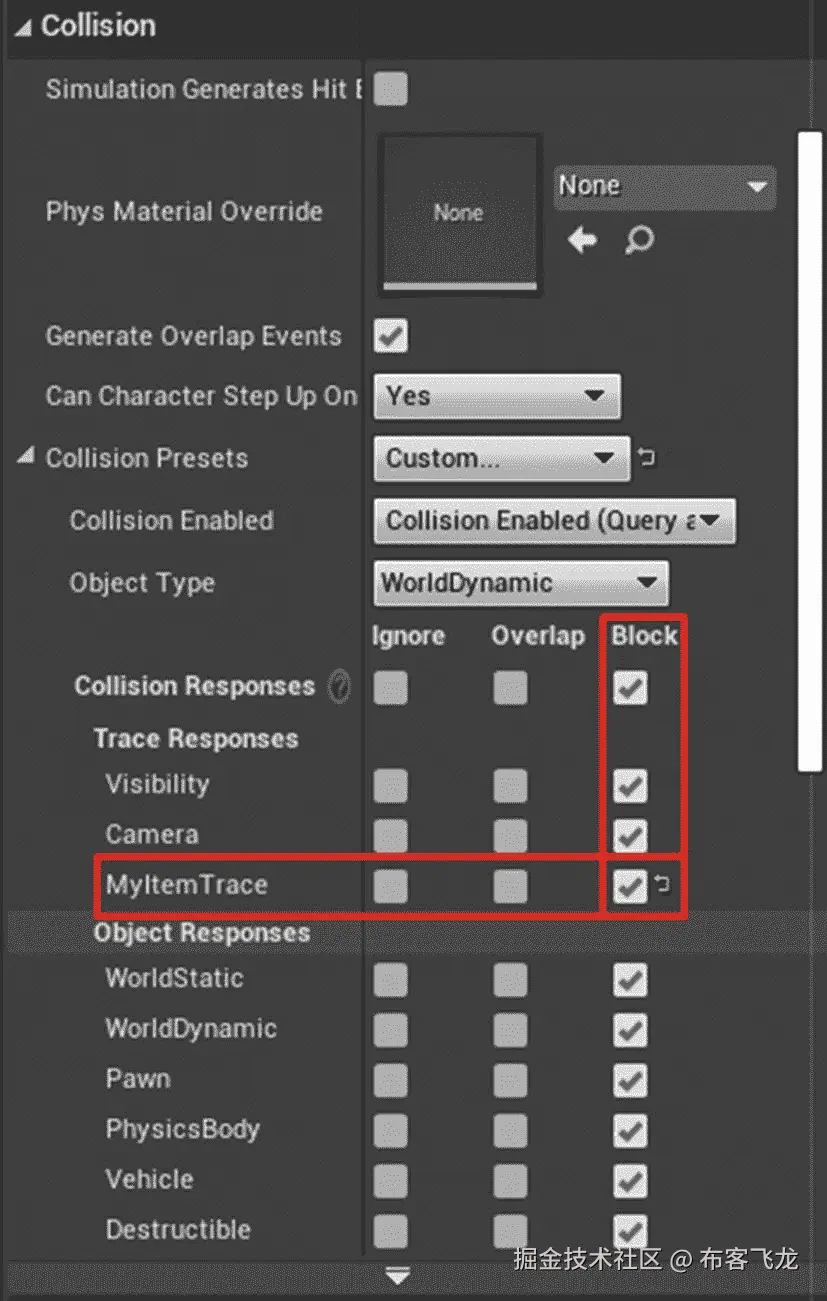Click the Browse to asset magnifier icon
This screenshot has height=1301, width=827.
[x=639, y=240]
